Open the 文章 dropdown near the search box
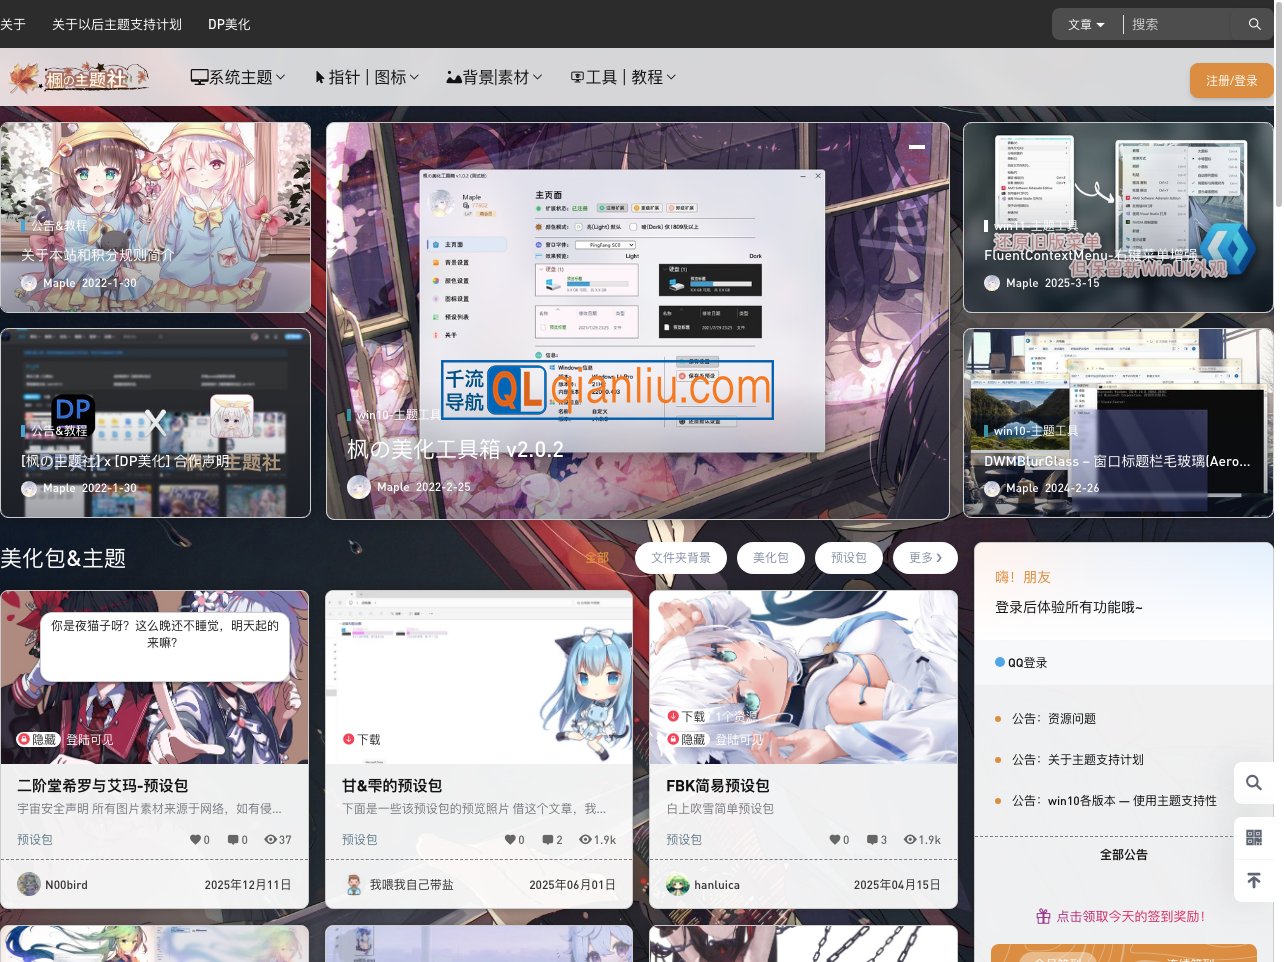The height and width of the screenshot is (962, 1284). click(1083, 24)
